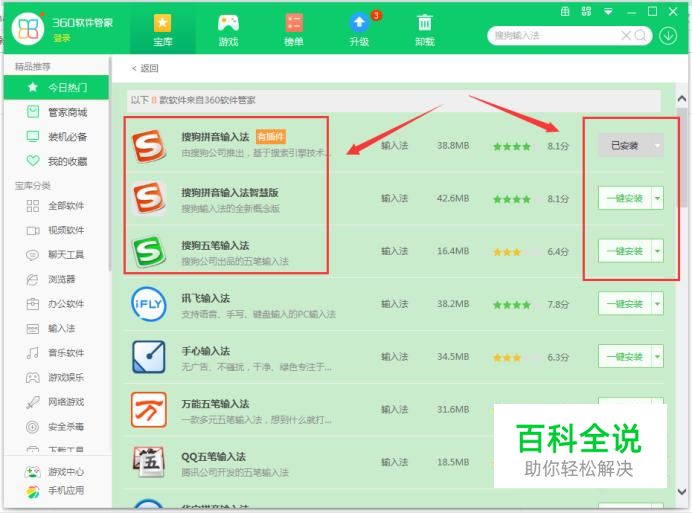Open the main menu dropdown triangle
Image resolution: width=692 pixels, height=513 pixels.
(x=608, y=12)
